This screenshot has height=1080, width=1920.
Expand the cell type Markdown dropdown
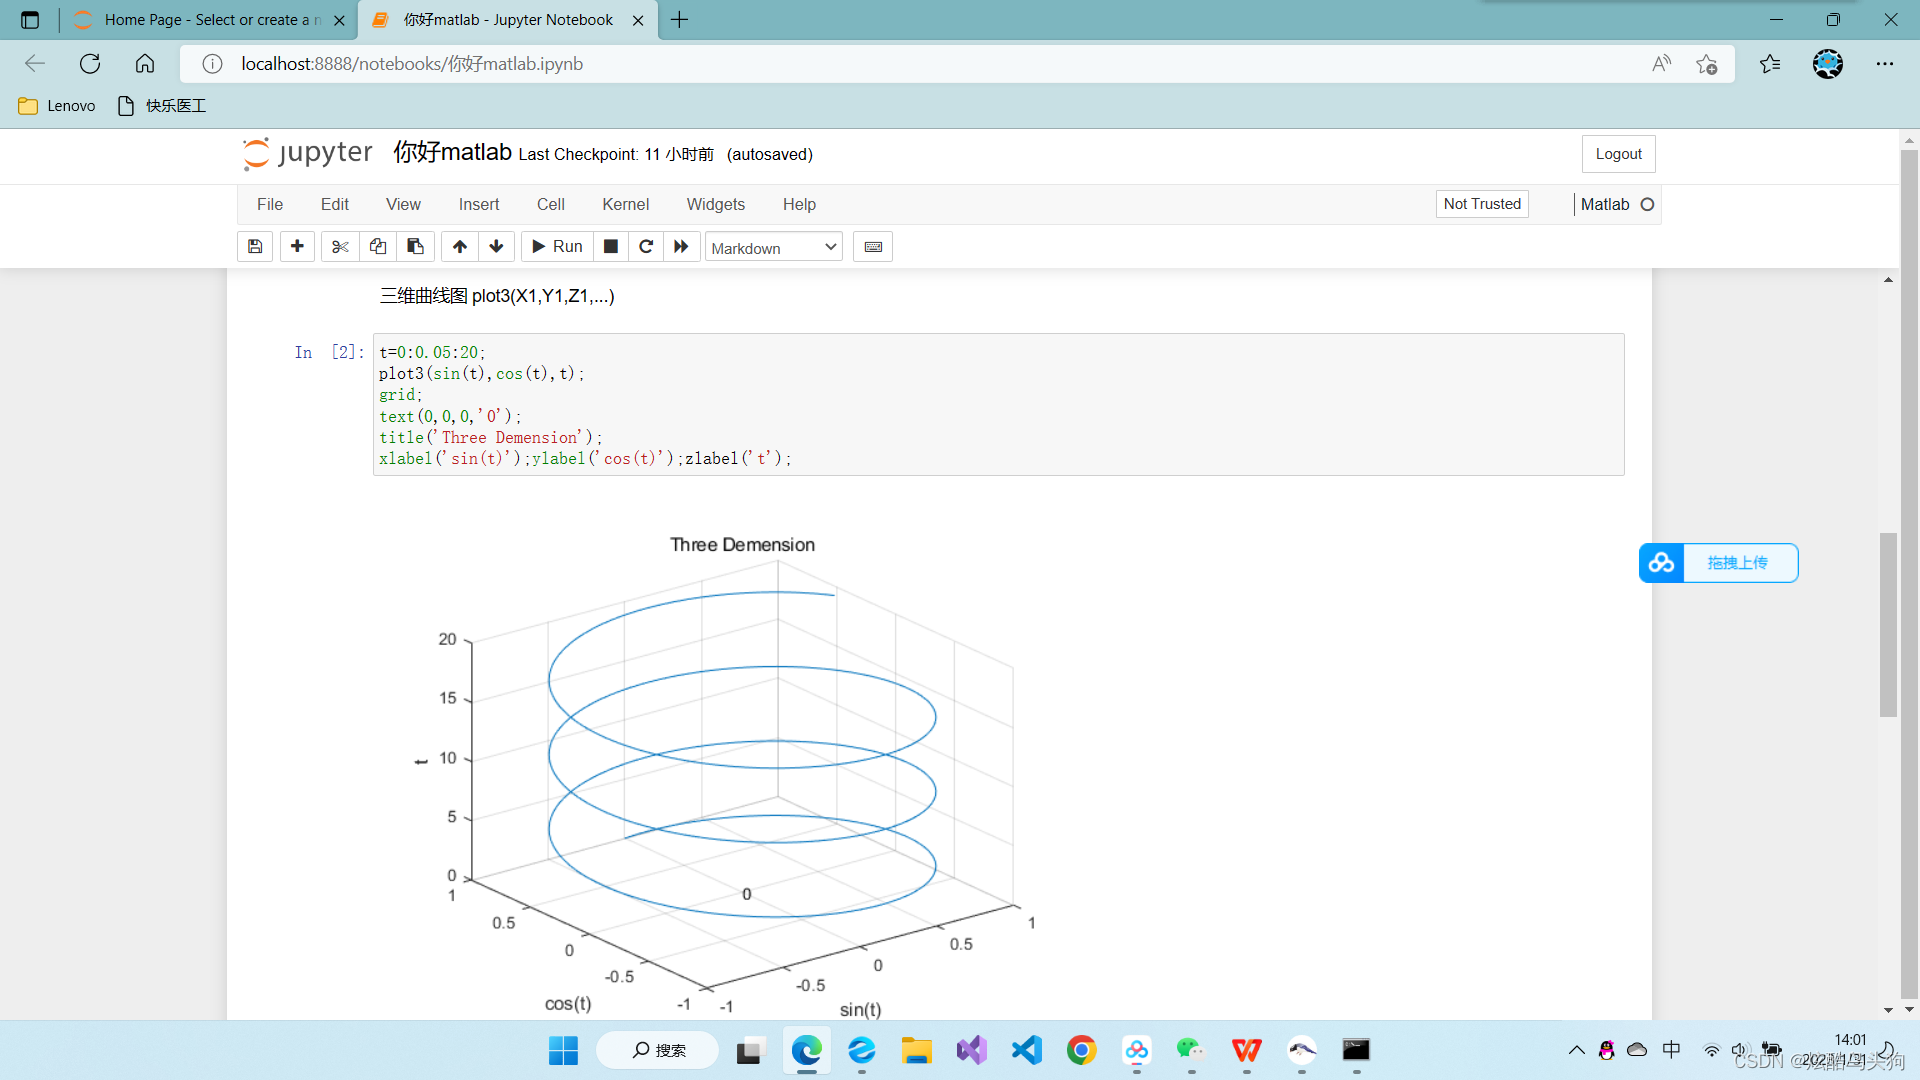pyautogui.click(x=773, y=248)
